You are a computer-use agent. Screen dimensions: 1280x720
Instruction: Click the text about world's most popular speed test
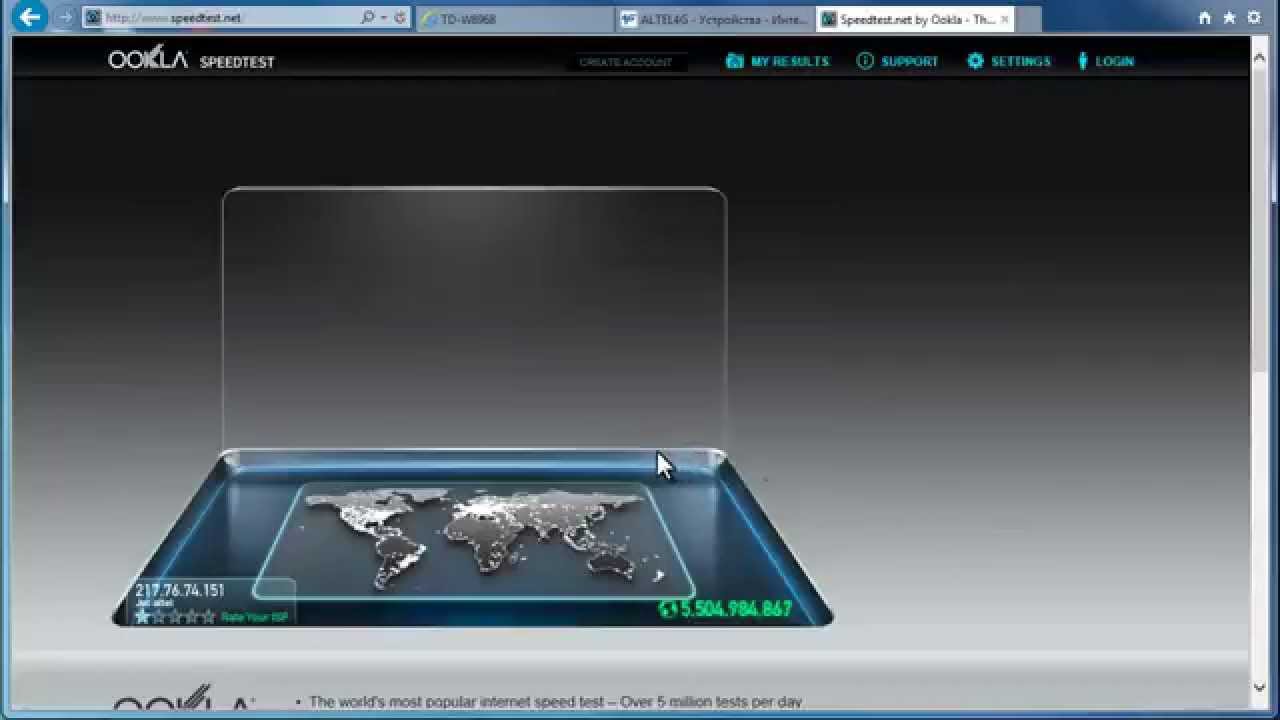[555, 702]
